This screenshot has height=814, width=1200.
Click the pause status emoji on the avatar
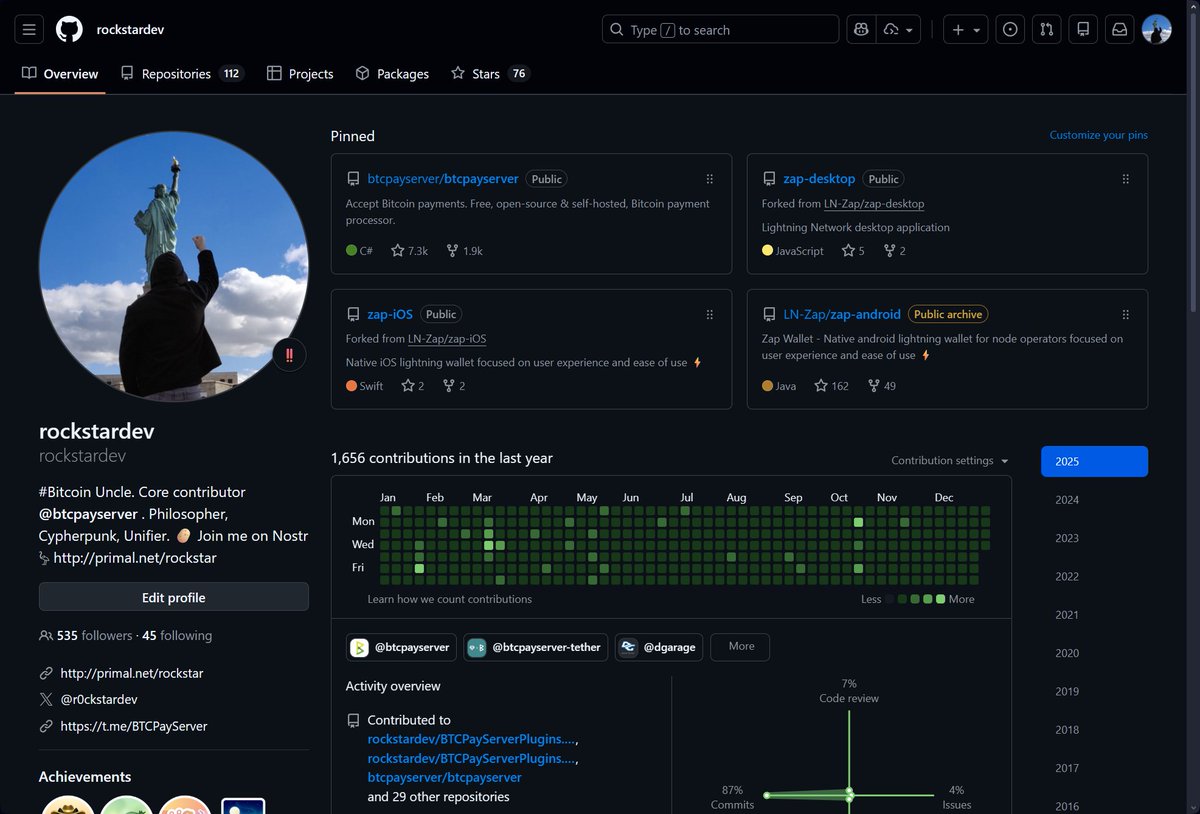point(289,355)
